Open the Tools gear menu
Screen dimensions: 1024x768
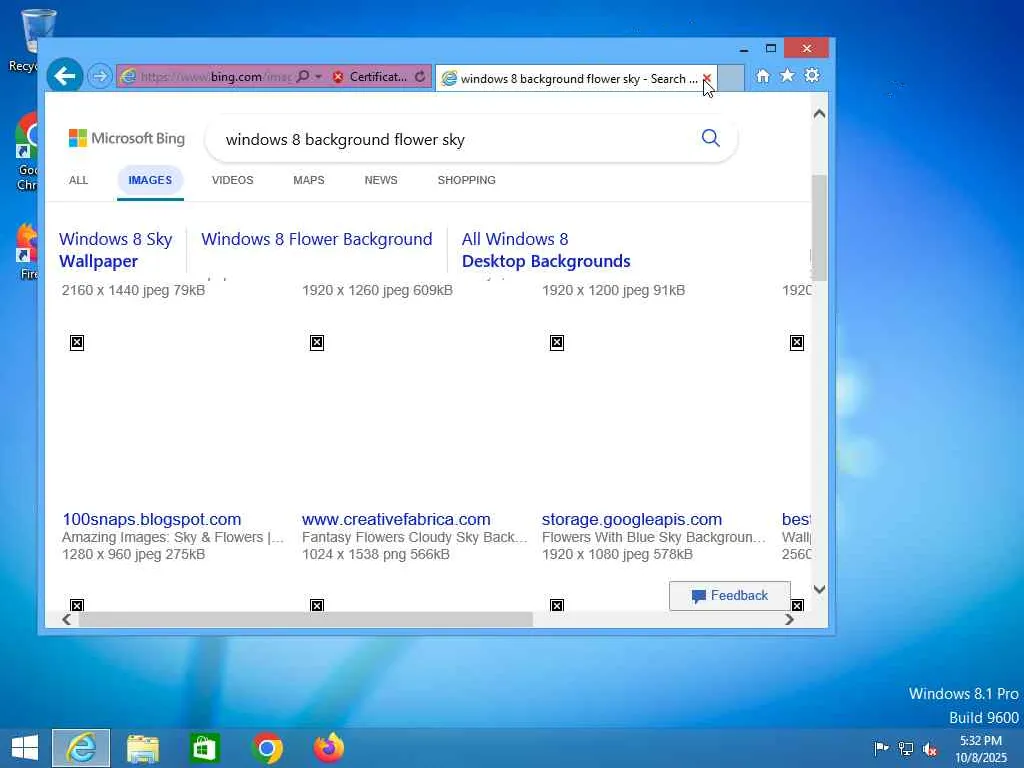tap(812, 76)
